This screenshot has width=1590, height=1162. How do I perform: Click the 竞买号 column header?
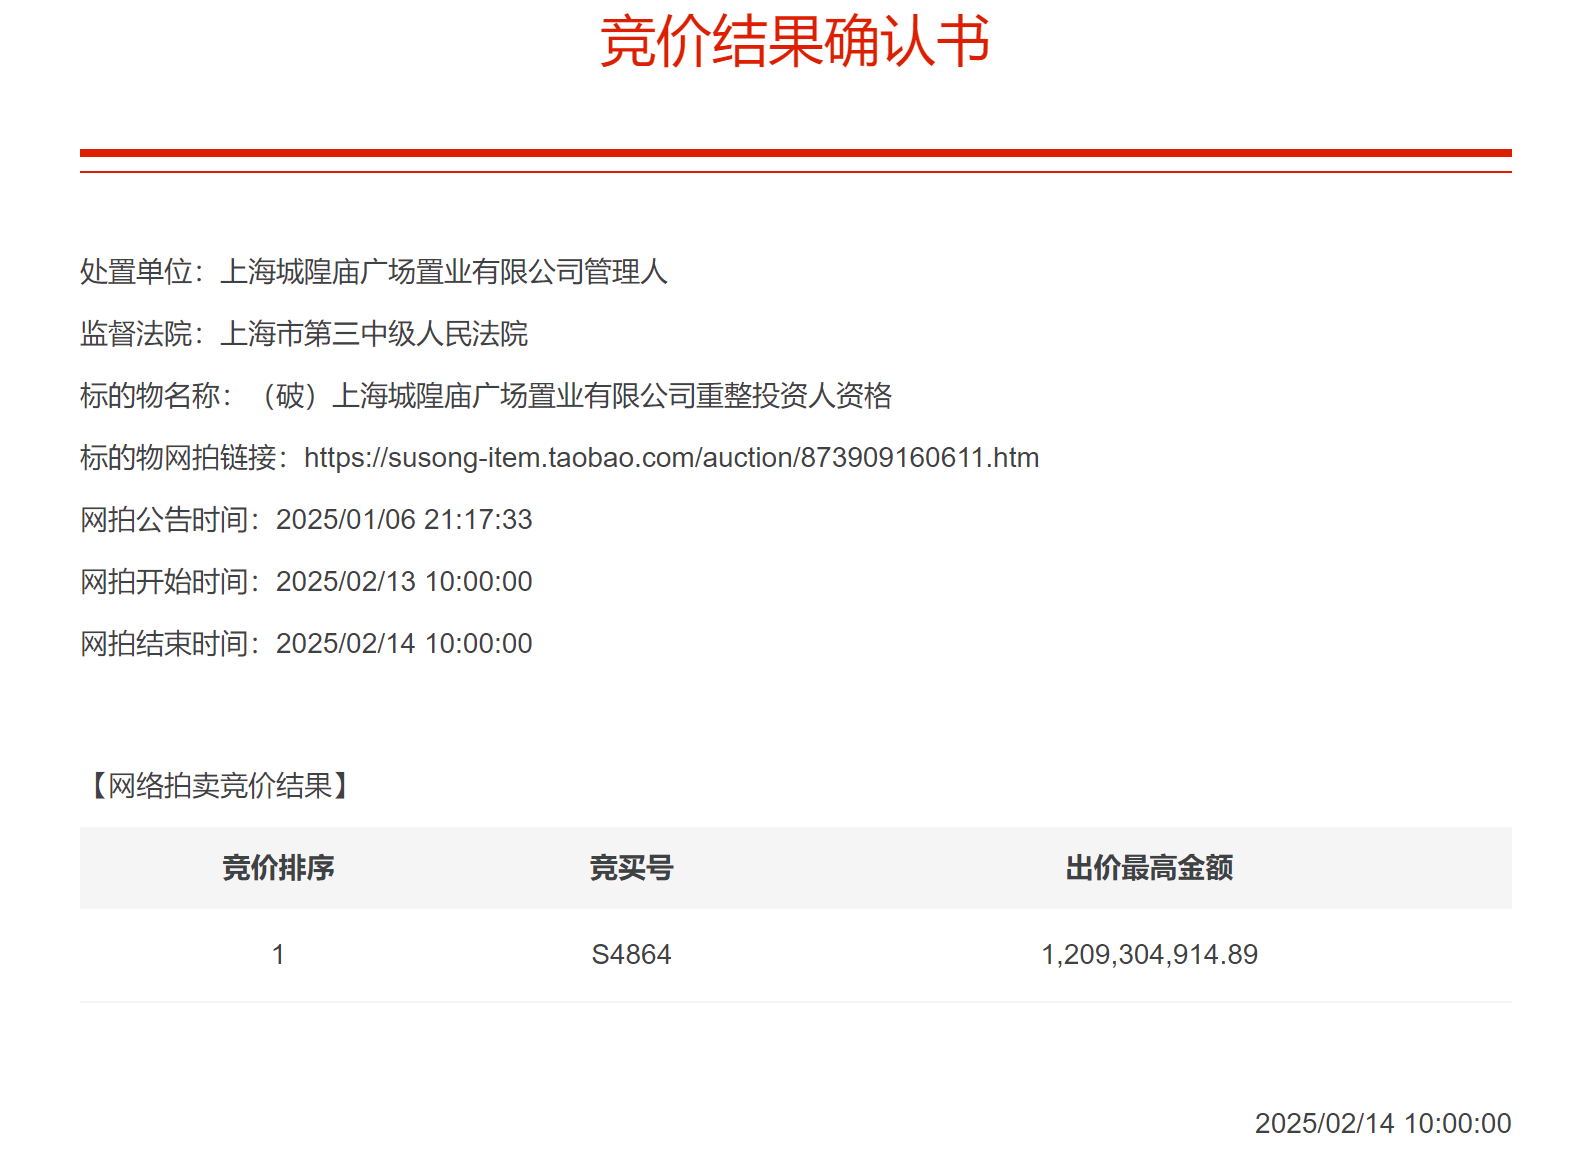pyautogui.click(x=631, y=867)
